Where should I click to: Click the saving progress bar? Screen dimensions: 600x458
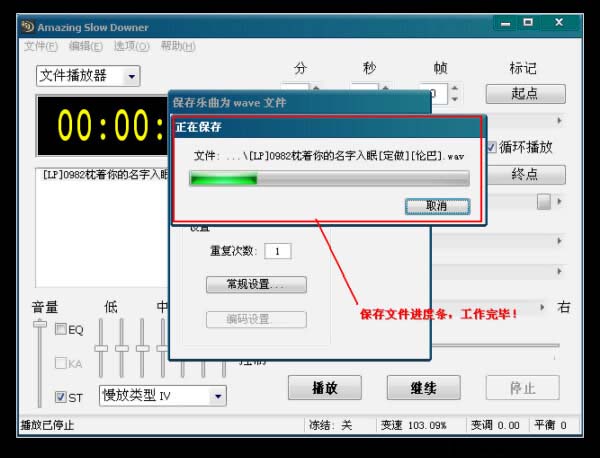pyautogui.click(x=329, y=178)
